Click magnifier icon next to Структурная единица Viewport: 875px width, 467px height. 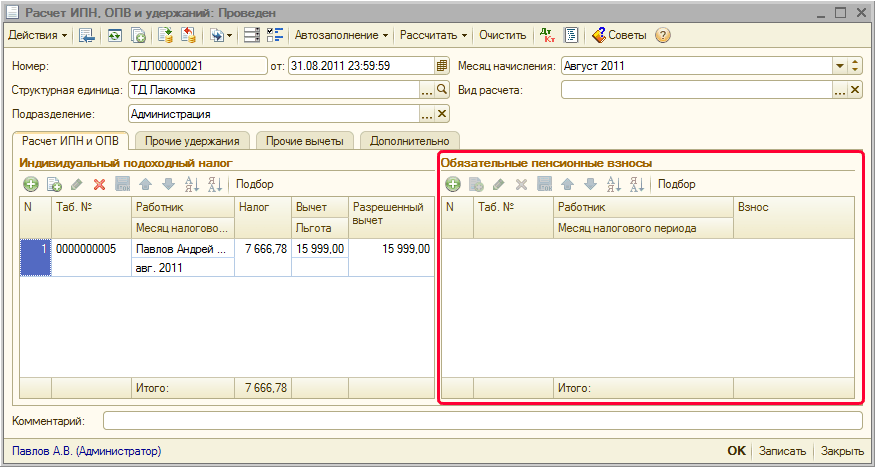442,90
